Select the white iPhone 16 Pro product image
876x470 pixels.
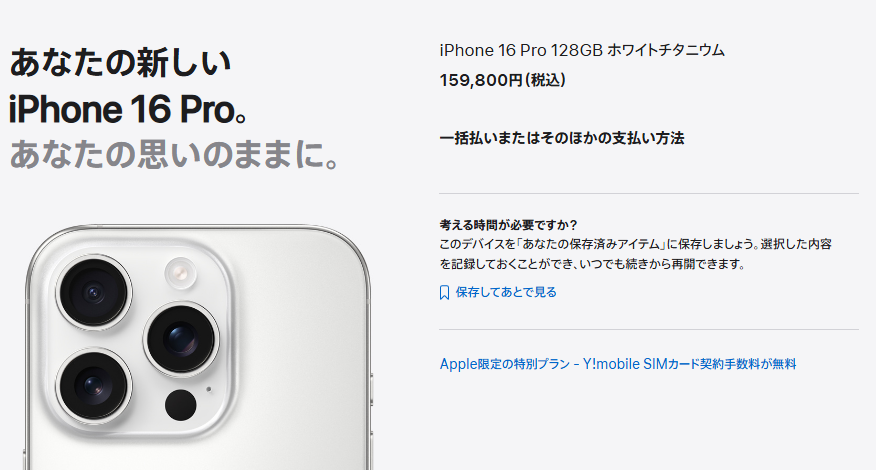click(198, 346)
